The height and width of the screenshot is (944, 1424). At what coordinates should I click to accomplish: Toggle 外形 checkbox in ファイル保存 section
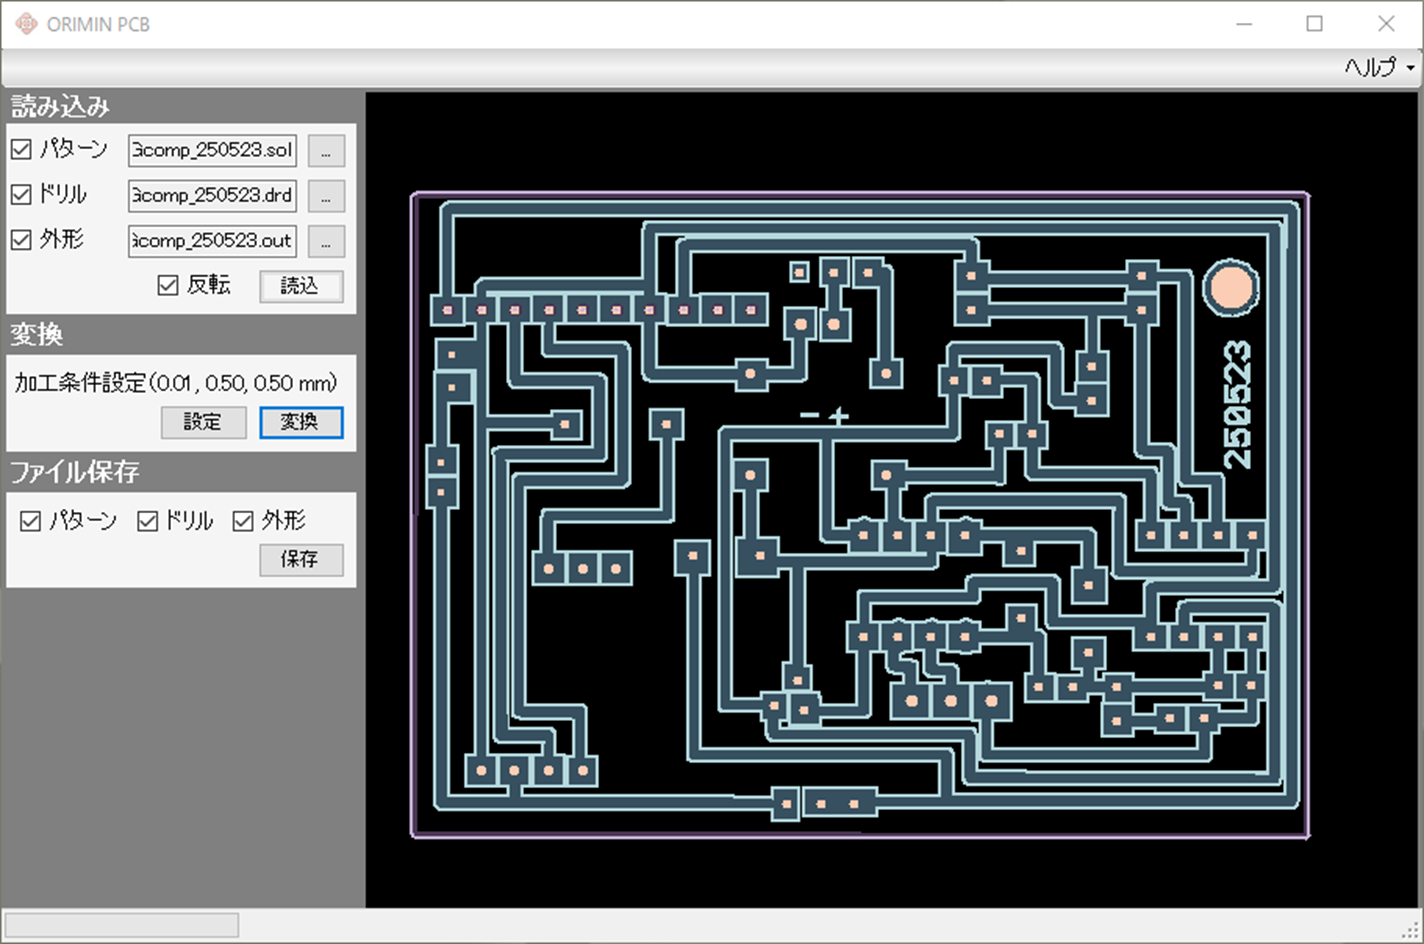click(243, 521)
